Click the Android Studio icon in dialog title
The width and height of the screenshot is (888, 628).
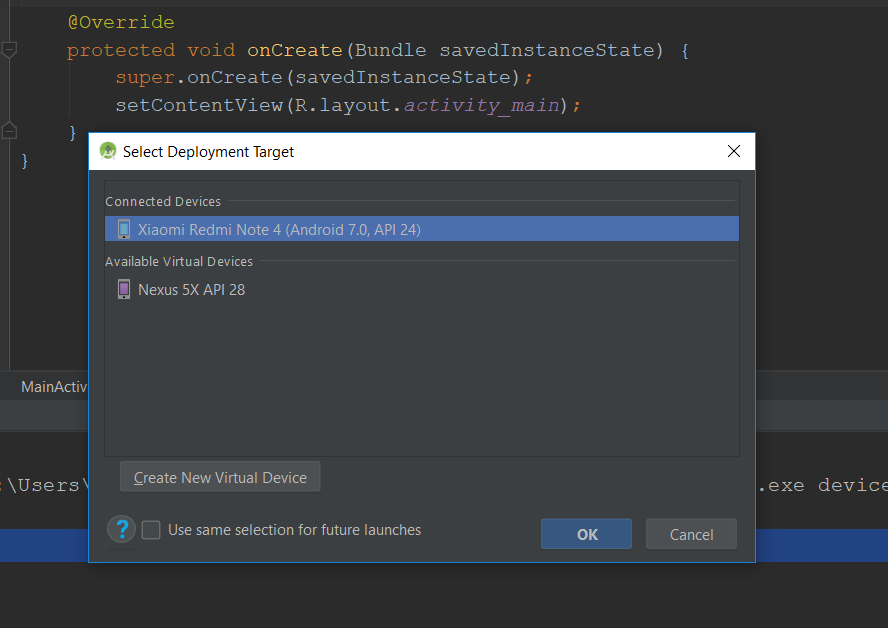(108, 151)
